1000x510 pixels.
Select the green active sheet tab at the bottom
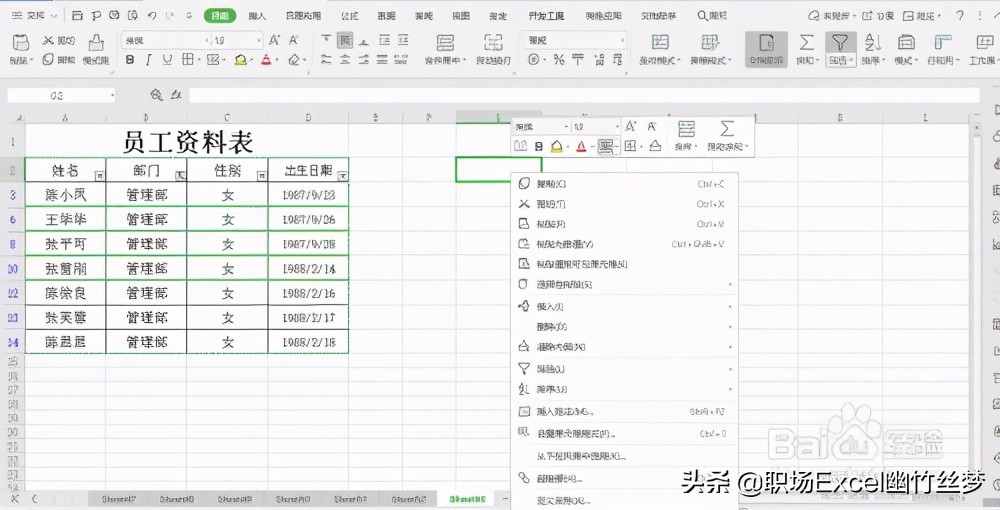pyautogui.click(x=467, y=499)
